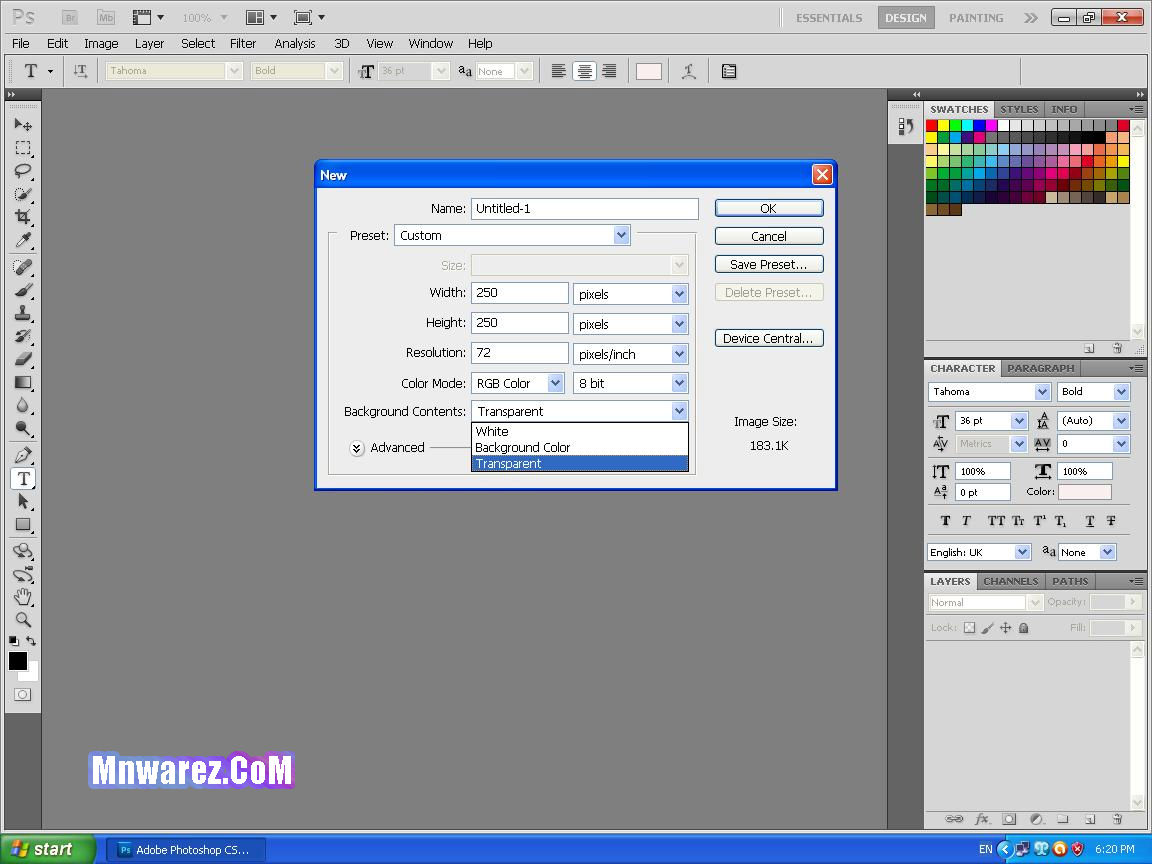Select the Pen tool
Screen dimensions: 1152x864
[23, 456]
